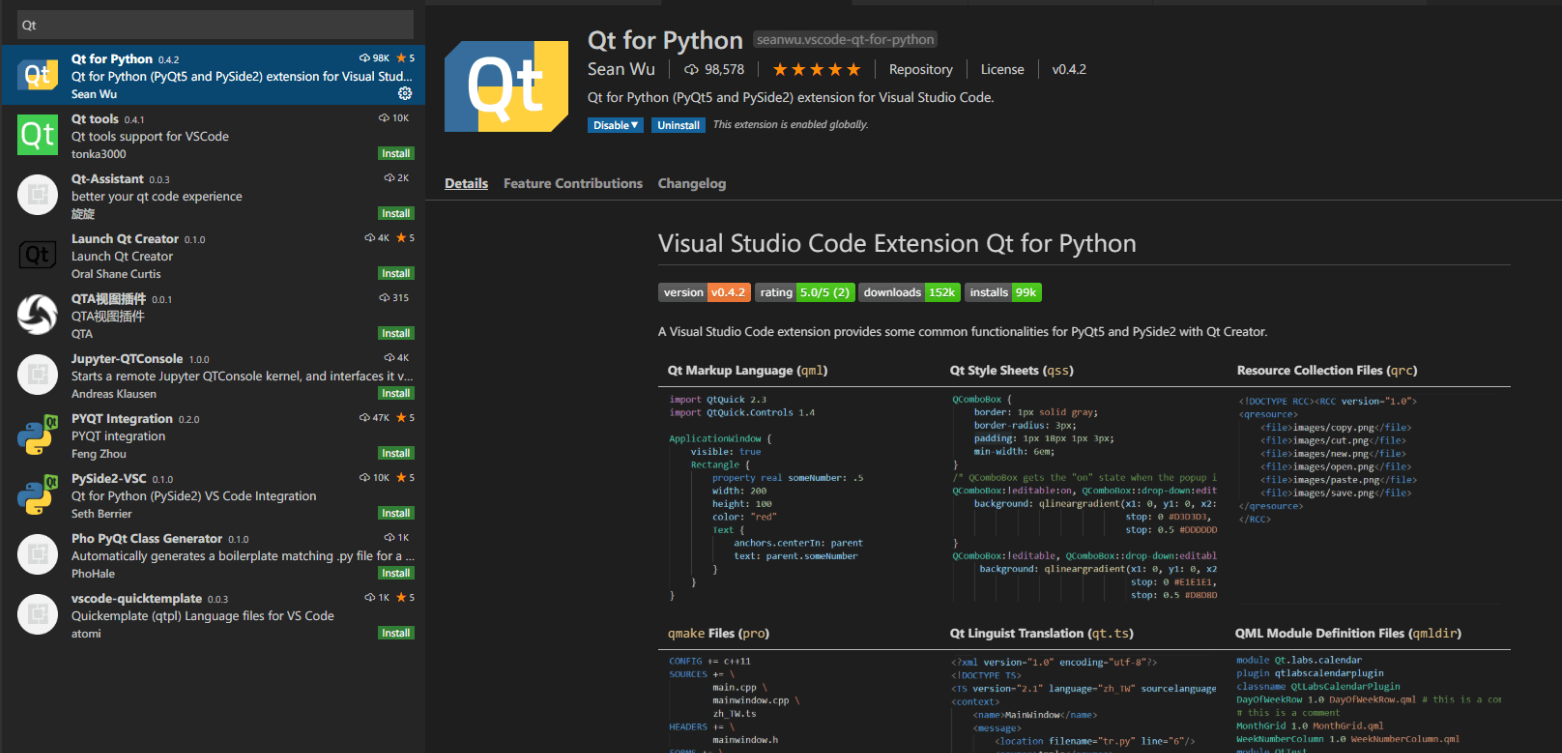The width and height of the screenshot is (1562, 753).
Task: Click the rating 5.0/5 badge
Action: [x=805, y=292]
